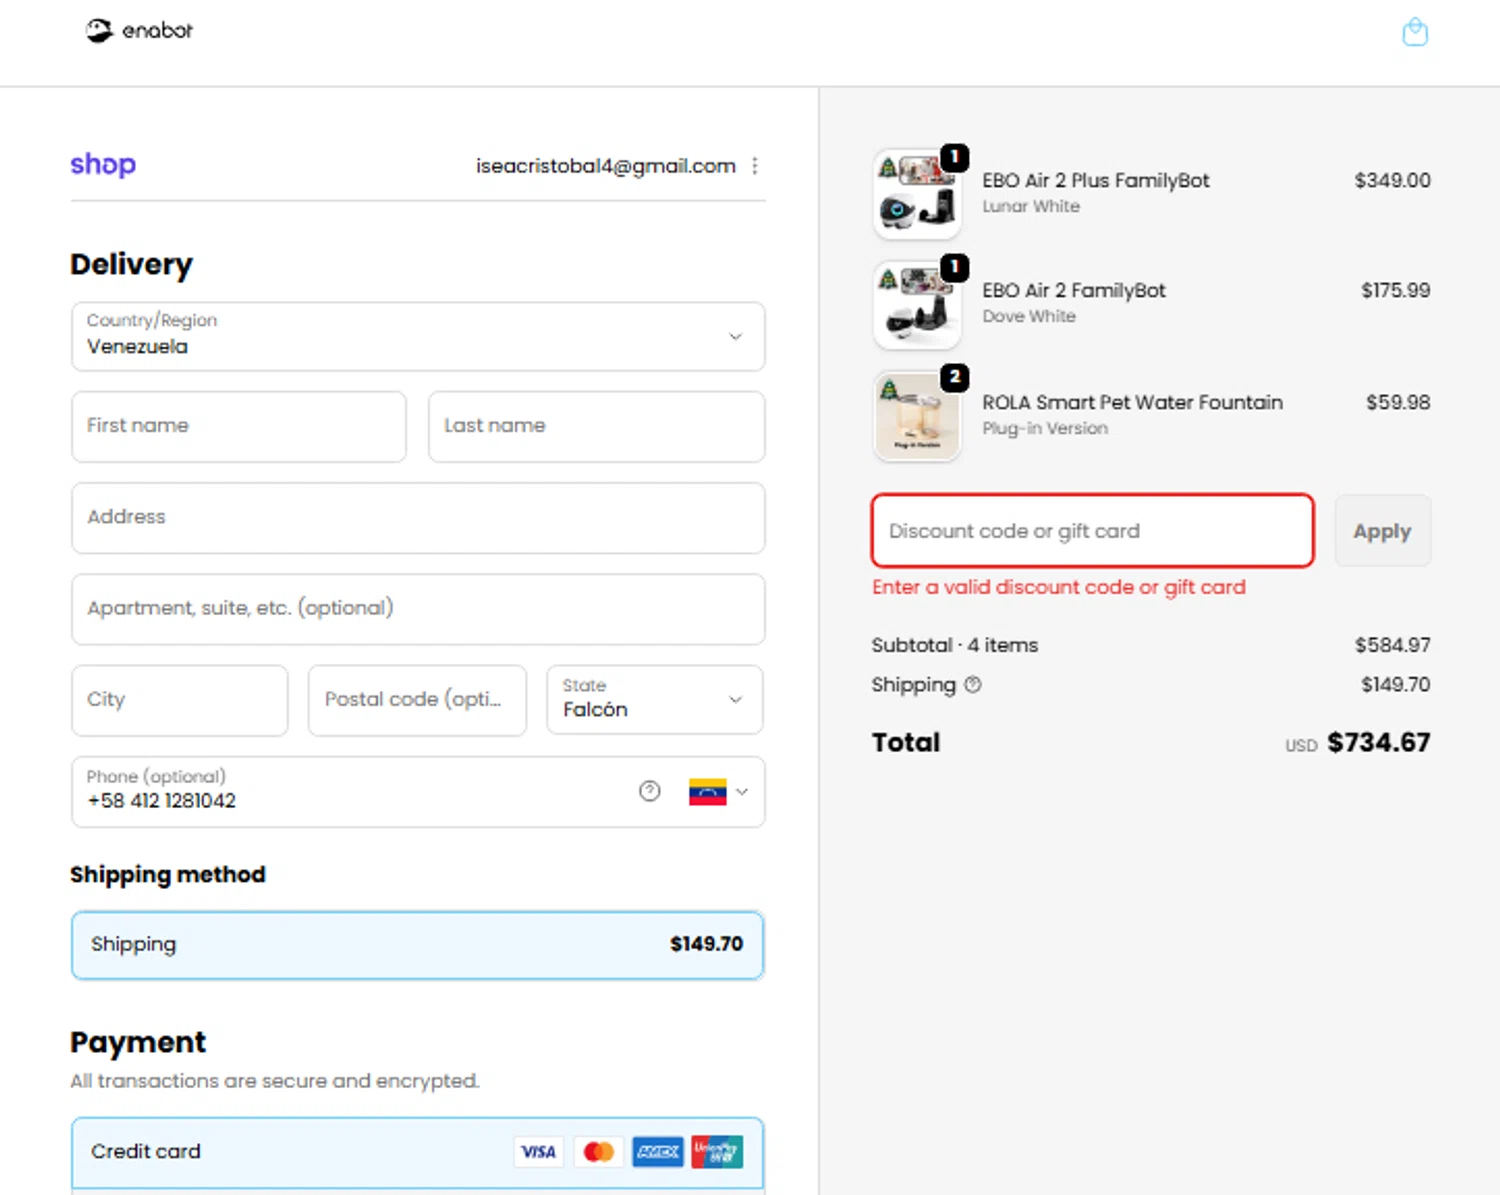The image size is (1500, 1195).
Task: Focus the Postal code field
Action: [417, 700]
